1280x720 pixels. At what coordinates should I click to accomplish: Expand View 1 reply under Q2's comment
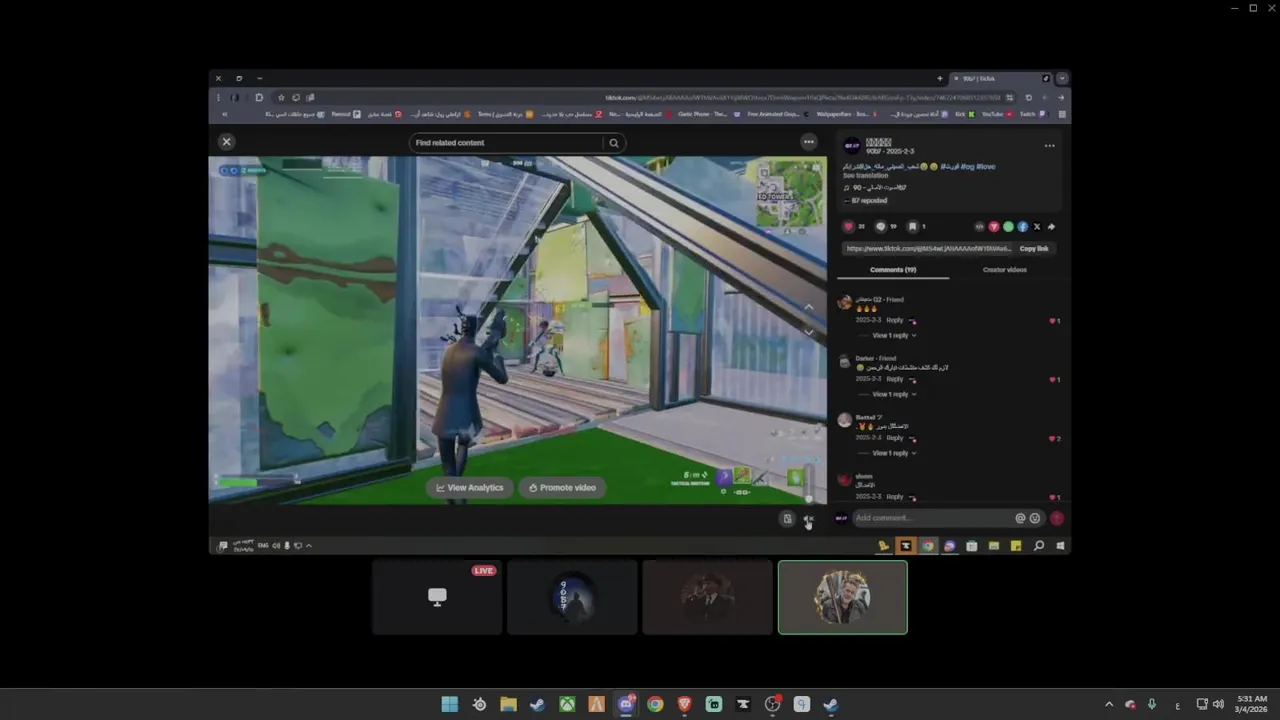coord(893,336)
